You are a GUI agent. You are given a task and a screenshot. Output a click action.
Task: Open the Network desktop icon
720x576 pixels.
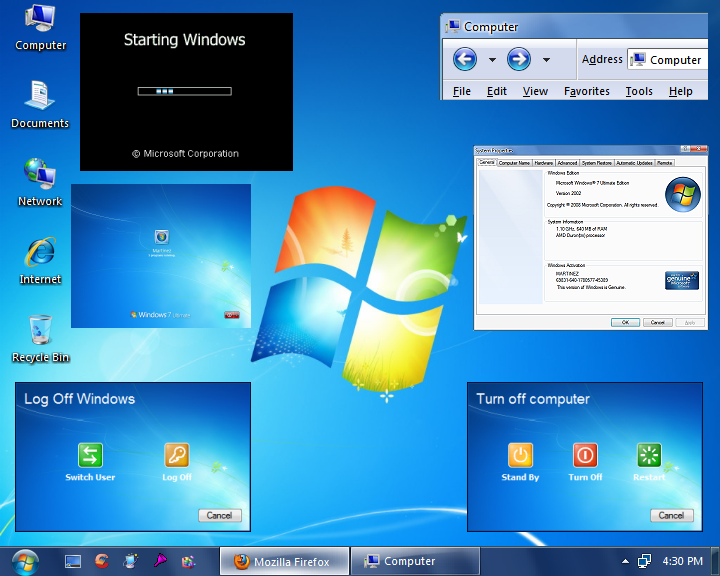pos(40,174)
